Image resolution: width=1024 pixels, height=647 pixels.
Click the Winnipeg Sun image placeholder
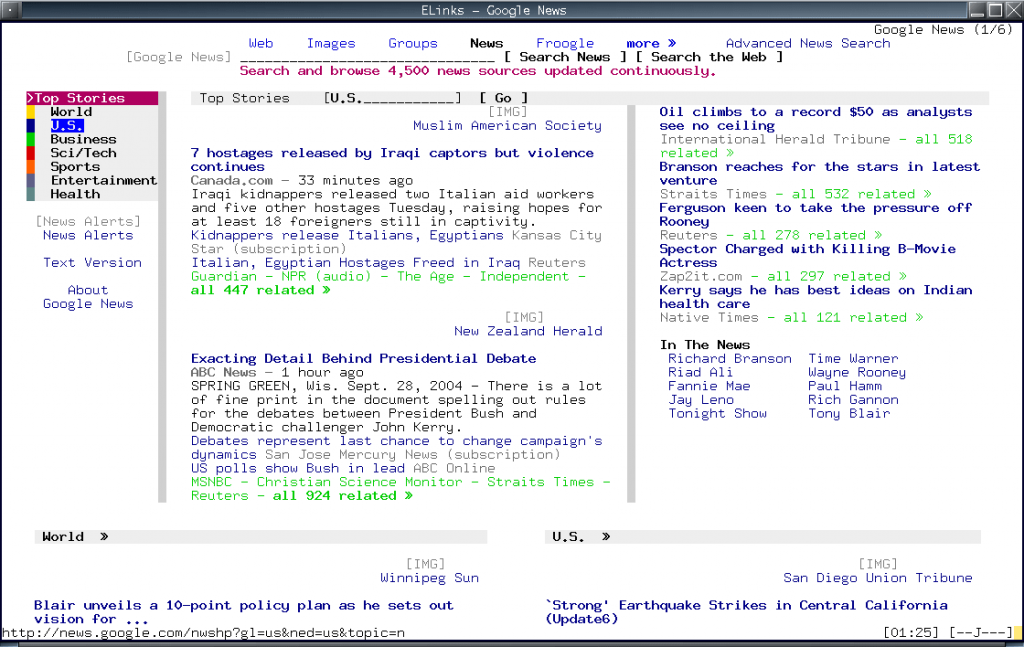[425, 564]
